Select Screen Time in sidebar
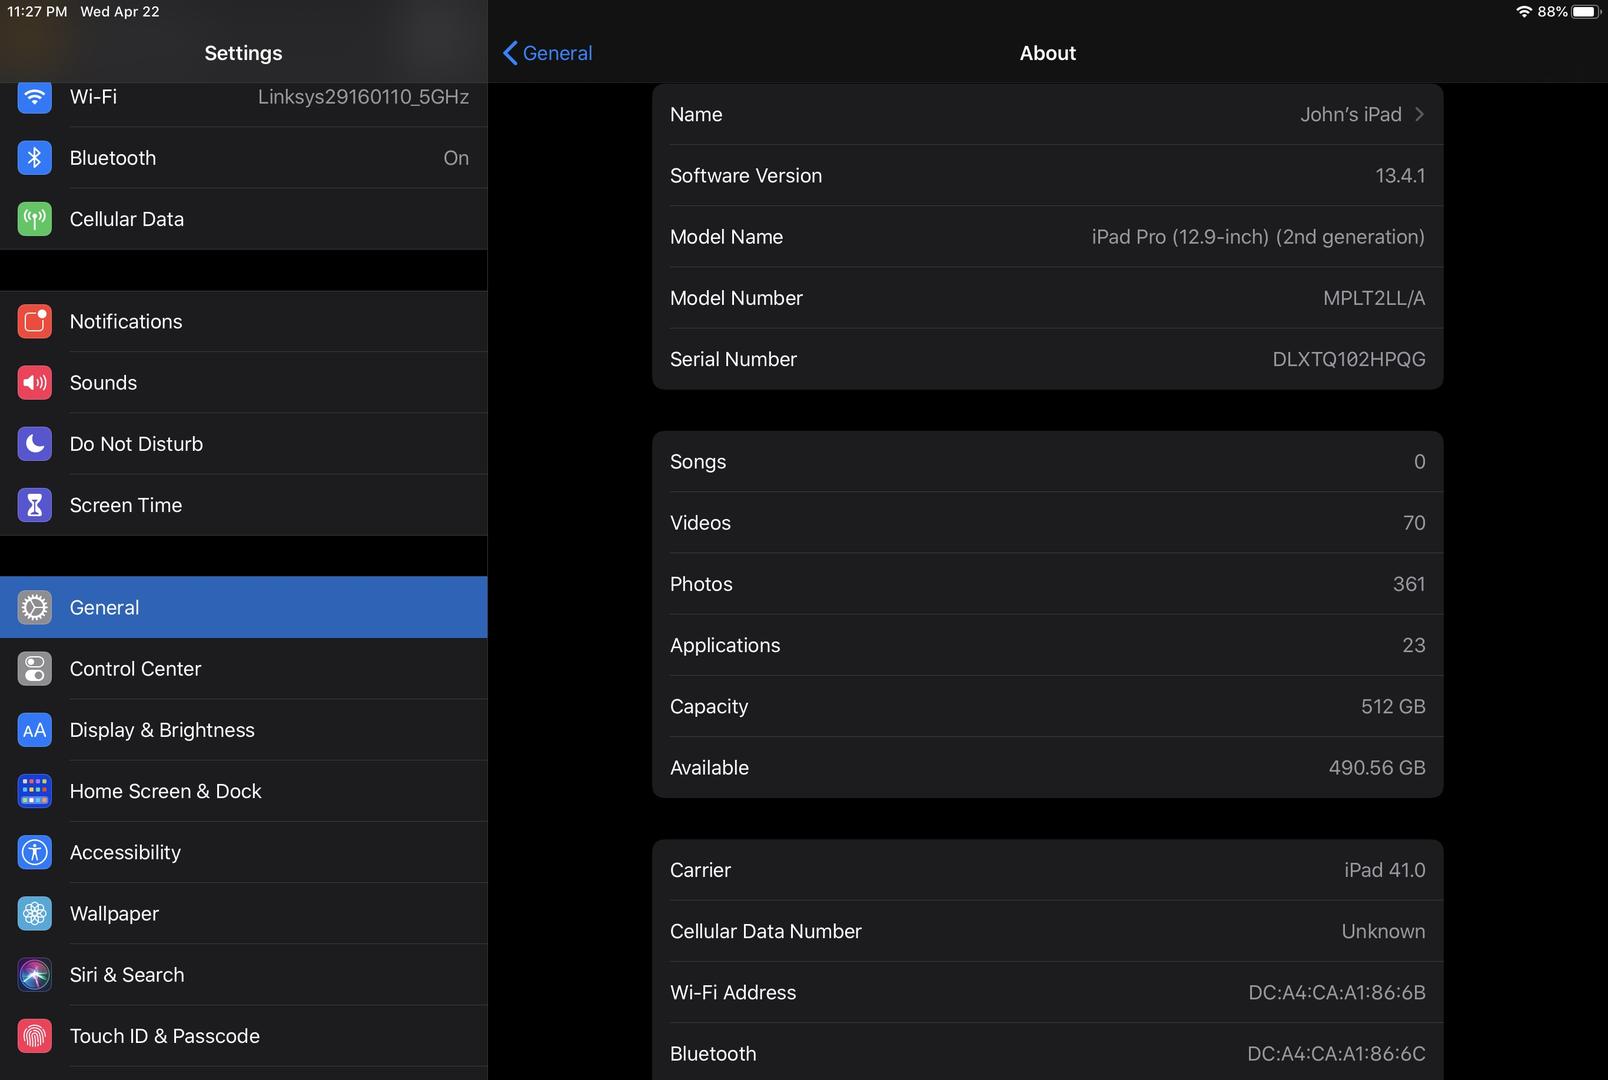This screenshot has width=1608, height=1080. pyautogui.click(x=244, y=505)
